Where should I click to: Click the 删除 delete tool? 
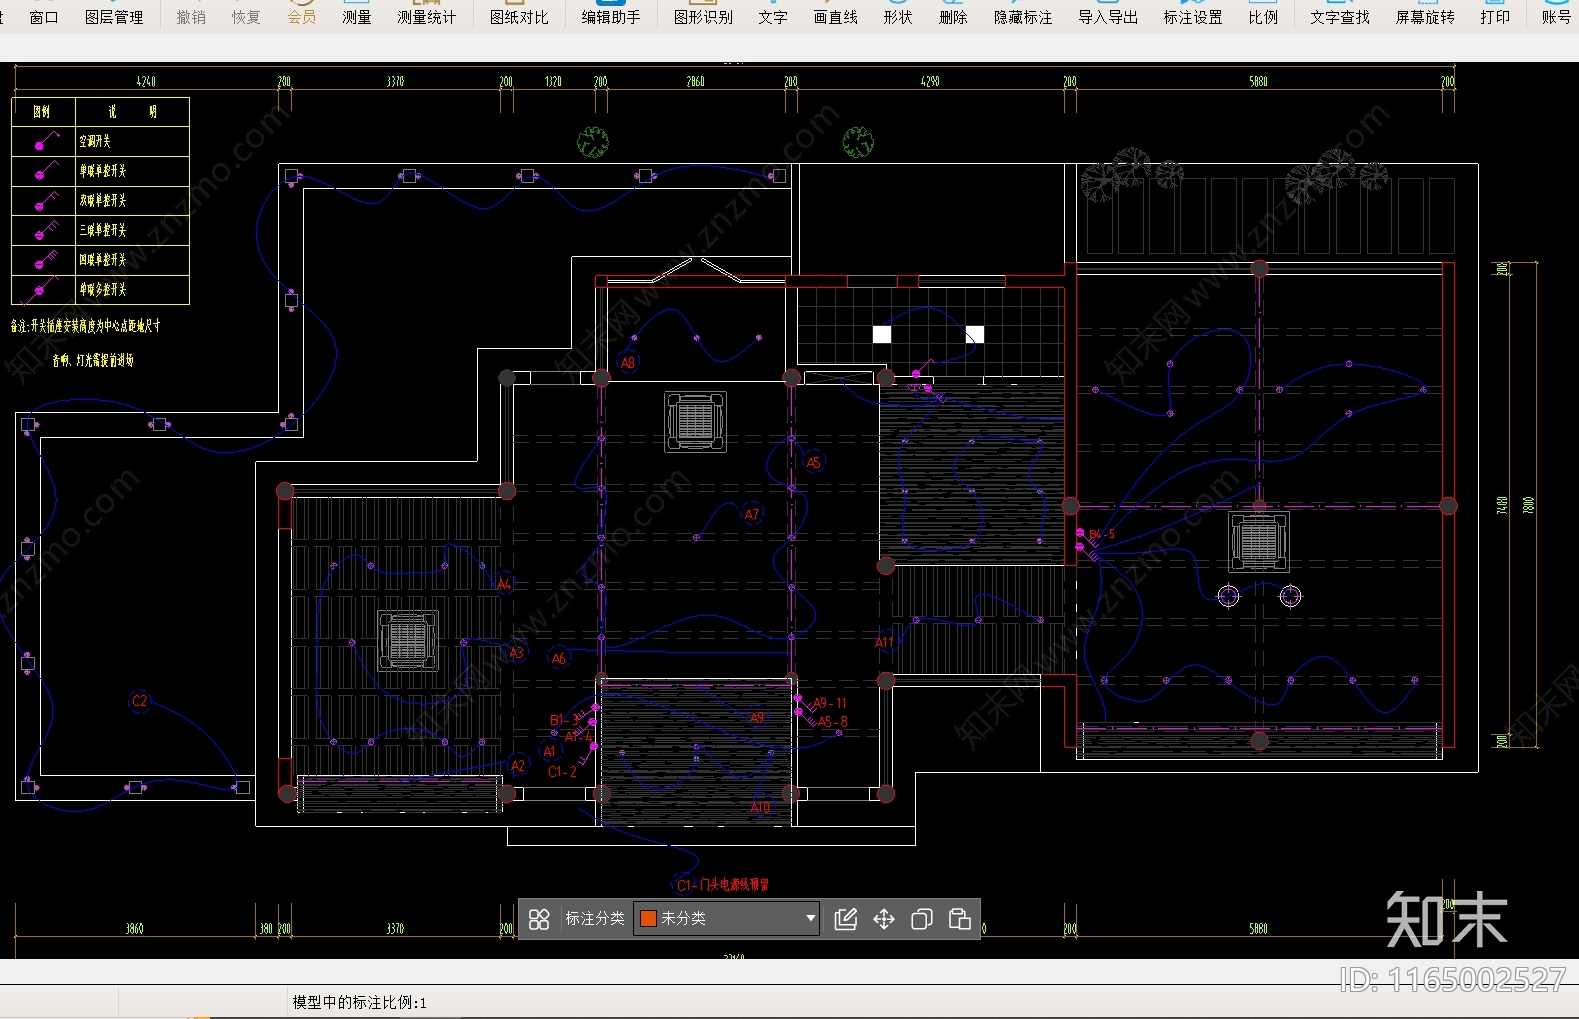click(953, 17)
